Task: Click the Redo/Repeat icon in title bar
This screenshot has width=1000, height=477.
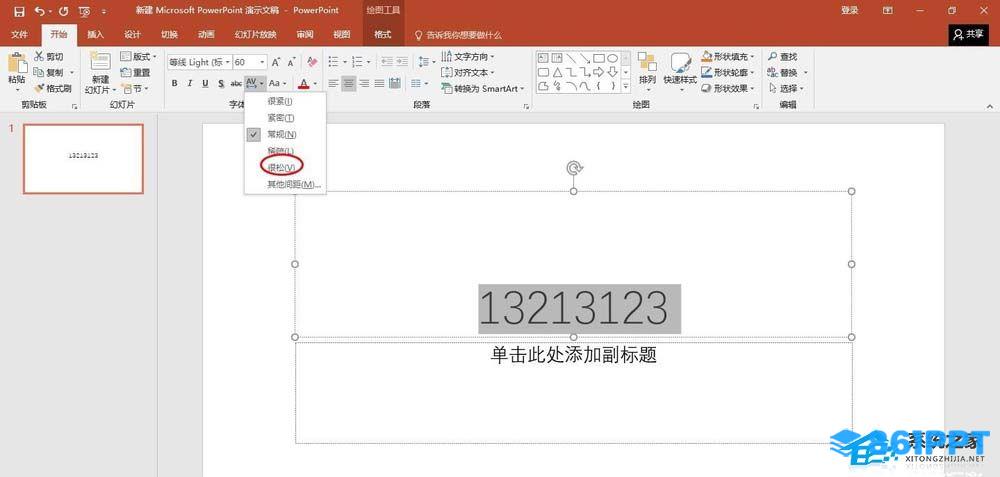Action: coord(63,11)
